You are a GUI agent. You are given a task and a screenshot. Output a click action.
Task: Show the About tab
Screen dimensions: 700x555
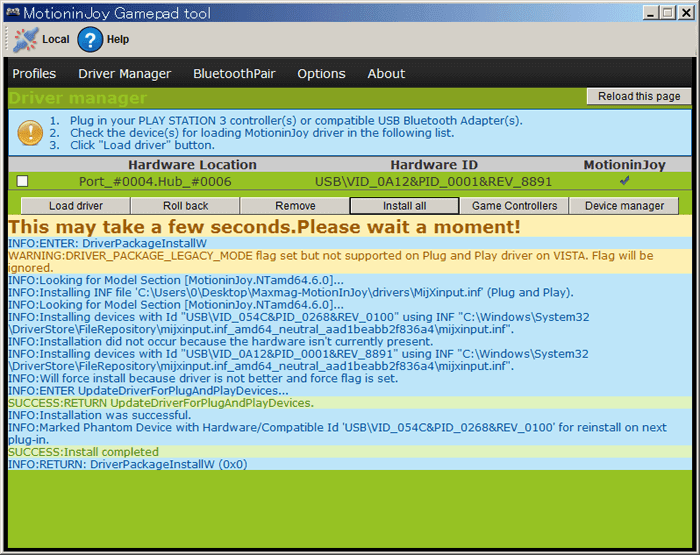click(386, 74)
